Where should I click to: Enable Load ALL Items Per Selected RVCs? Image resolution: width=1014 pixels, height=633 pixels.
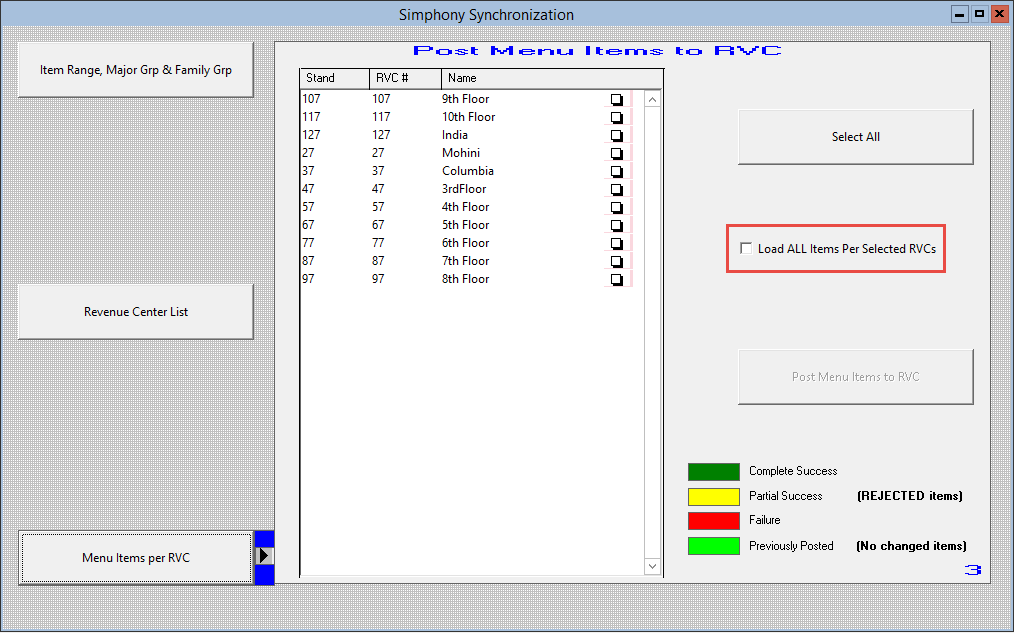coord(746,248)
